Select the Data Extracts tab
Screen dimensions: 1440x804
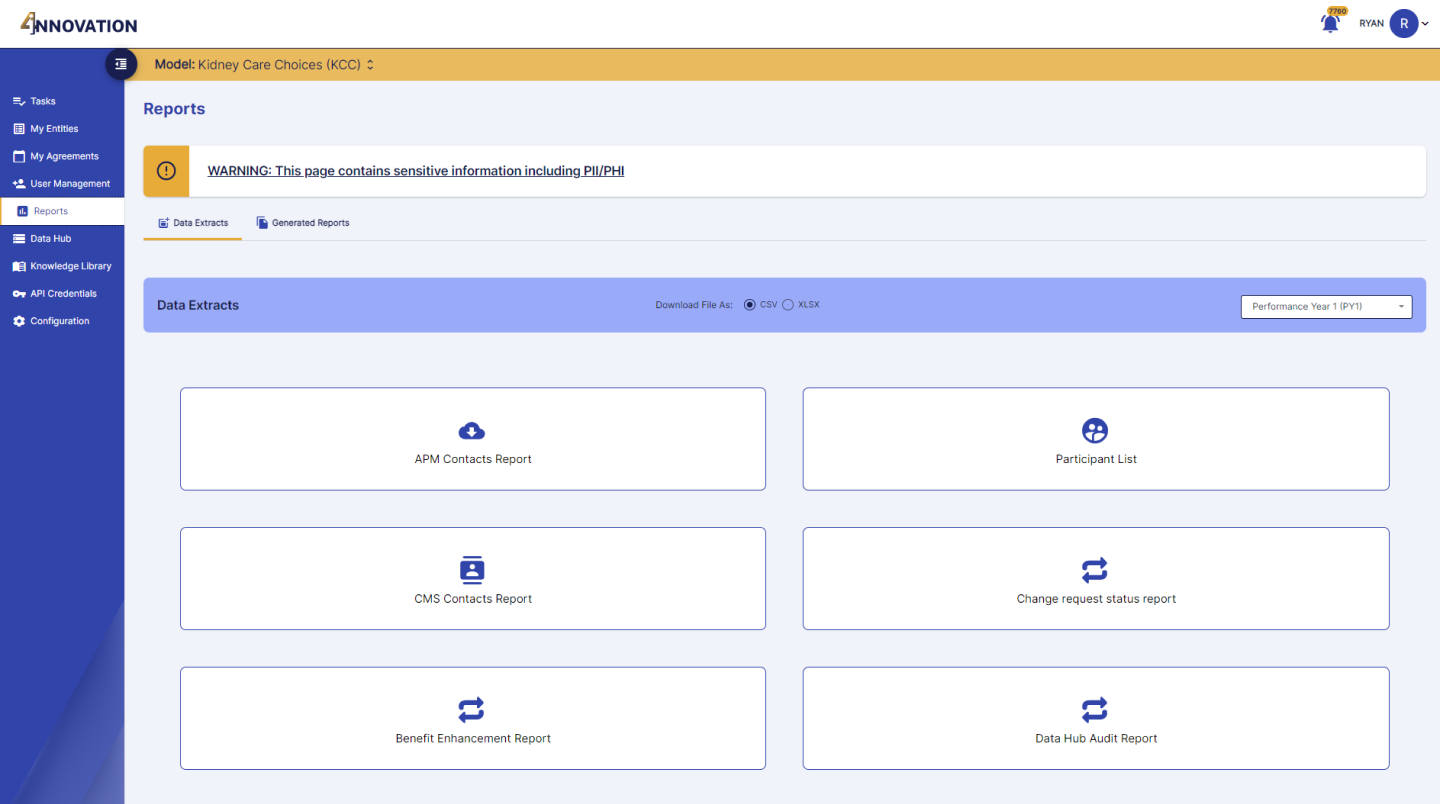pos(193,223)
